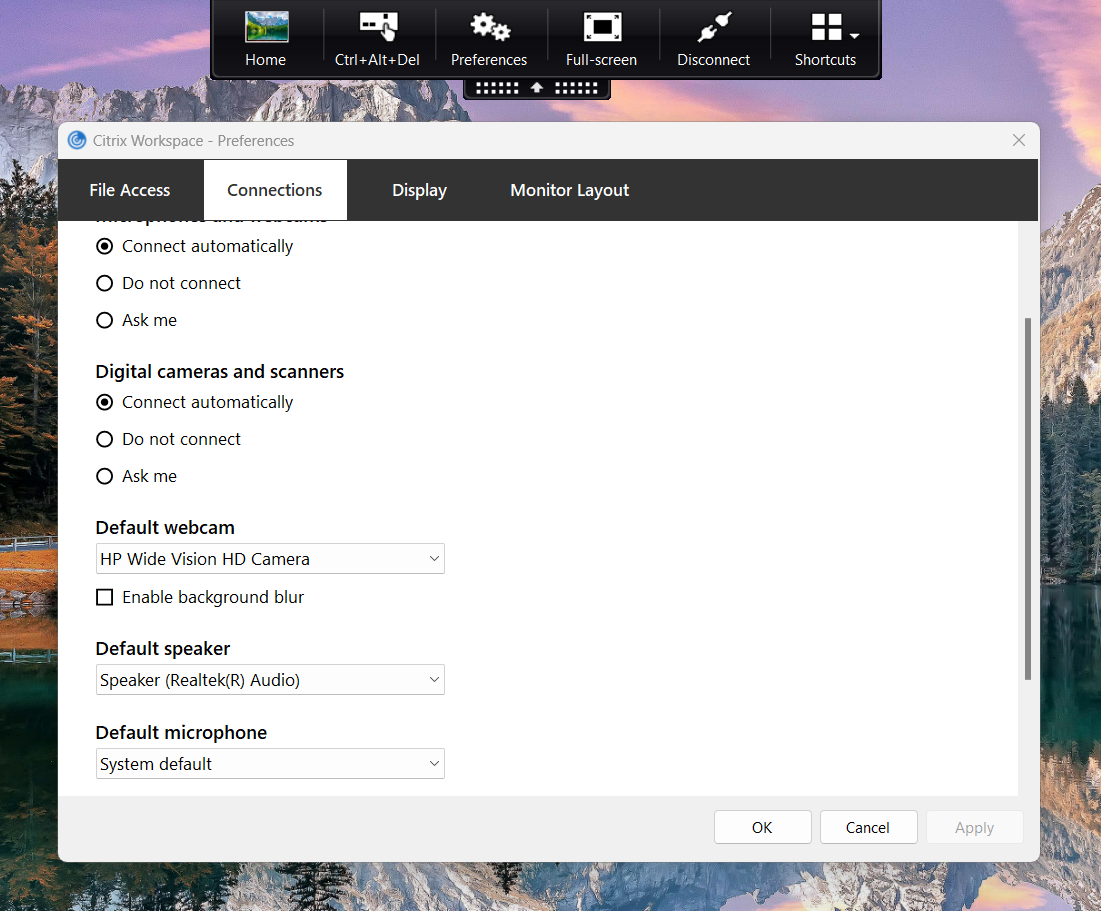Collapse the toolbar with the up arrow handle

tap(537, 88)
